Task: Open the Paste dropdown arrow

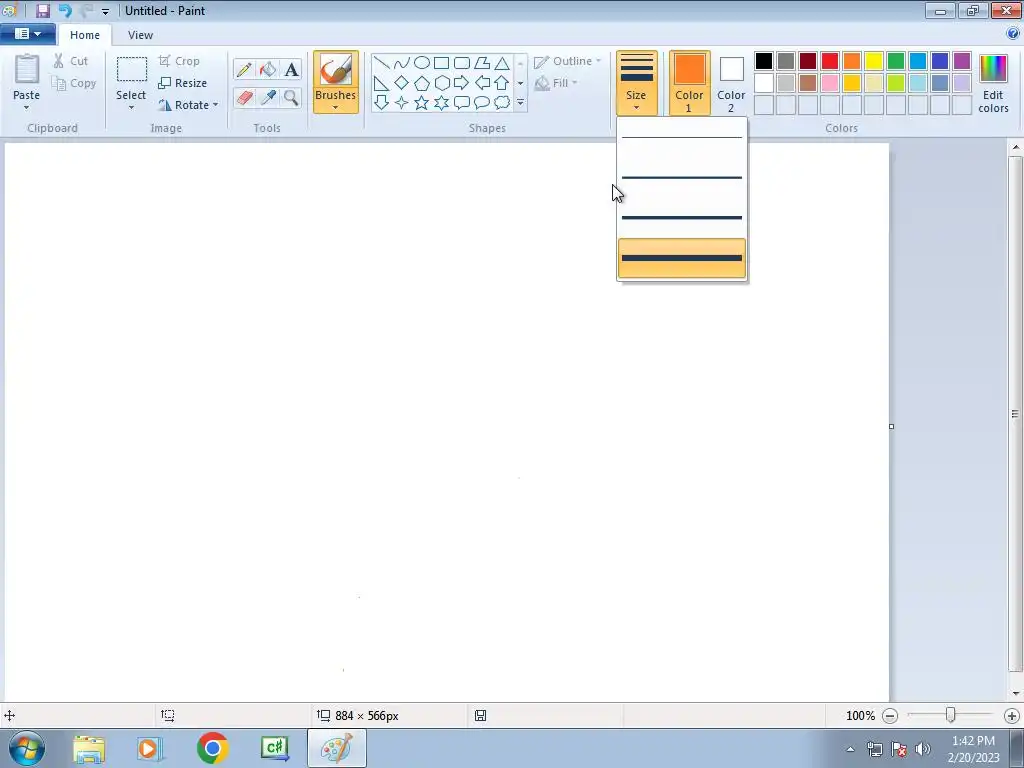Action: pos(26,108)
